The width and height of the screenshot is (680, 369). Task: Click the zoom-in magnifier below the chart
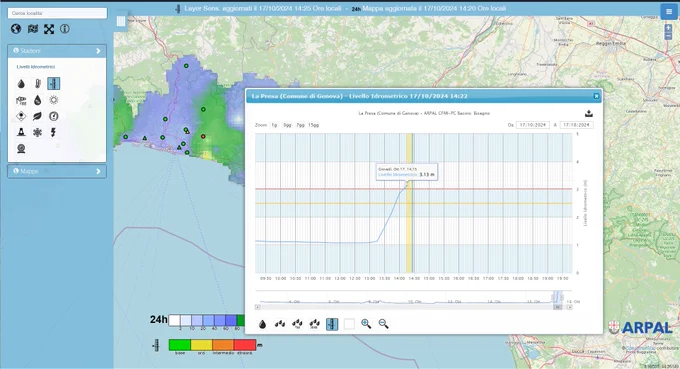[366, 324]
